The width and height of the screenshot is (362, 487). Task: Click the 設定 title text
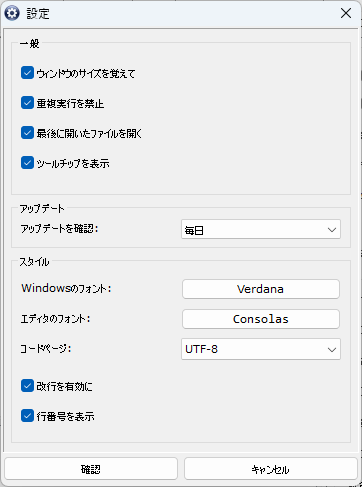pyautogui.click(x=38, y=14)
